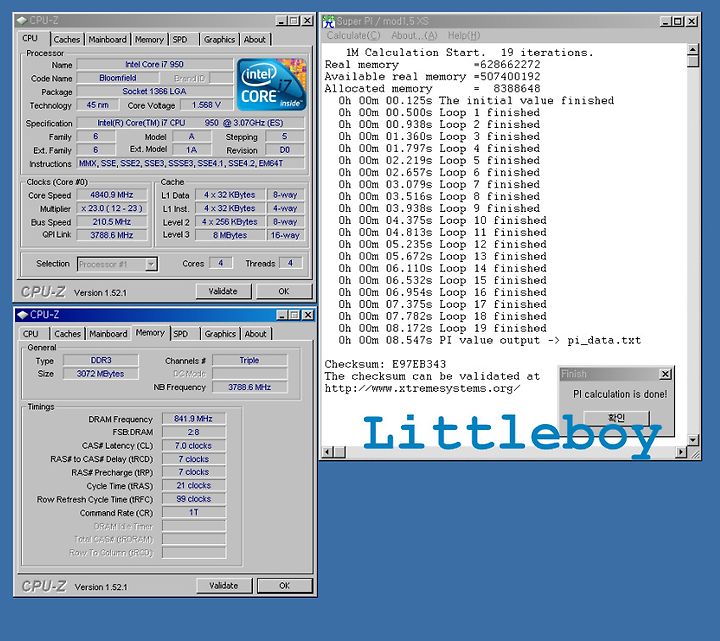Click the Level 3 cache 8 MBytes value
720x641 pixels.
pyautogui.click(x=230, y=235)
